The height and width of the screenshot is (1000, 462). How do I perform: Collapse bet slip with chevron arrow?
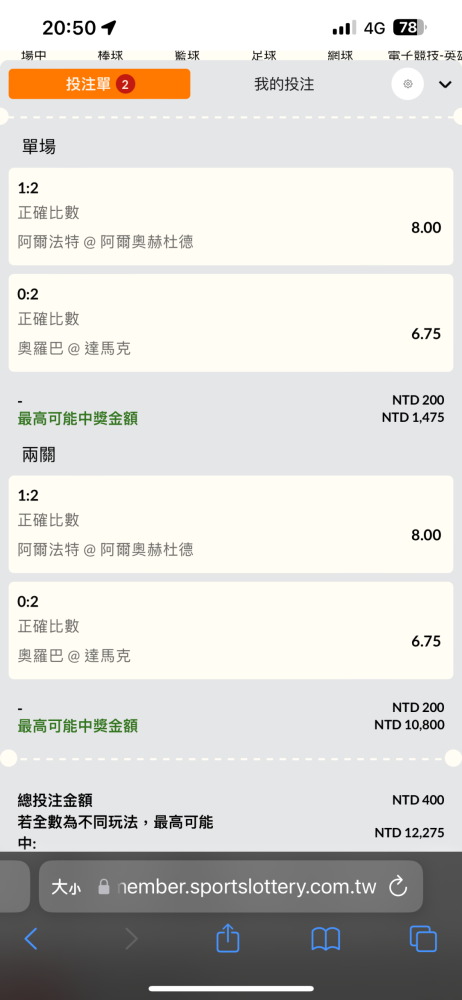[x=445, y=84]
